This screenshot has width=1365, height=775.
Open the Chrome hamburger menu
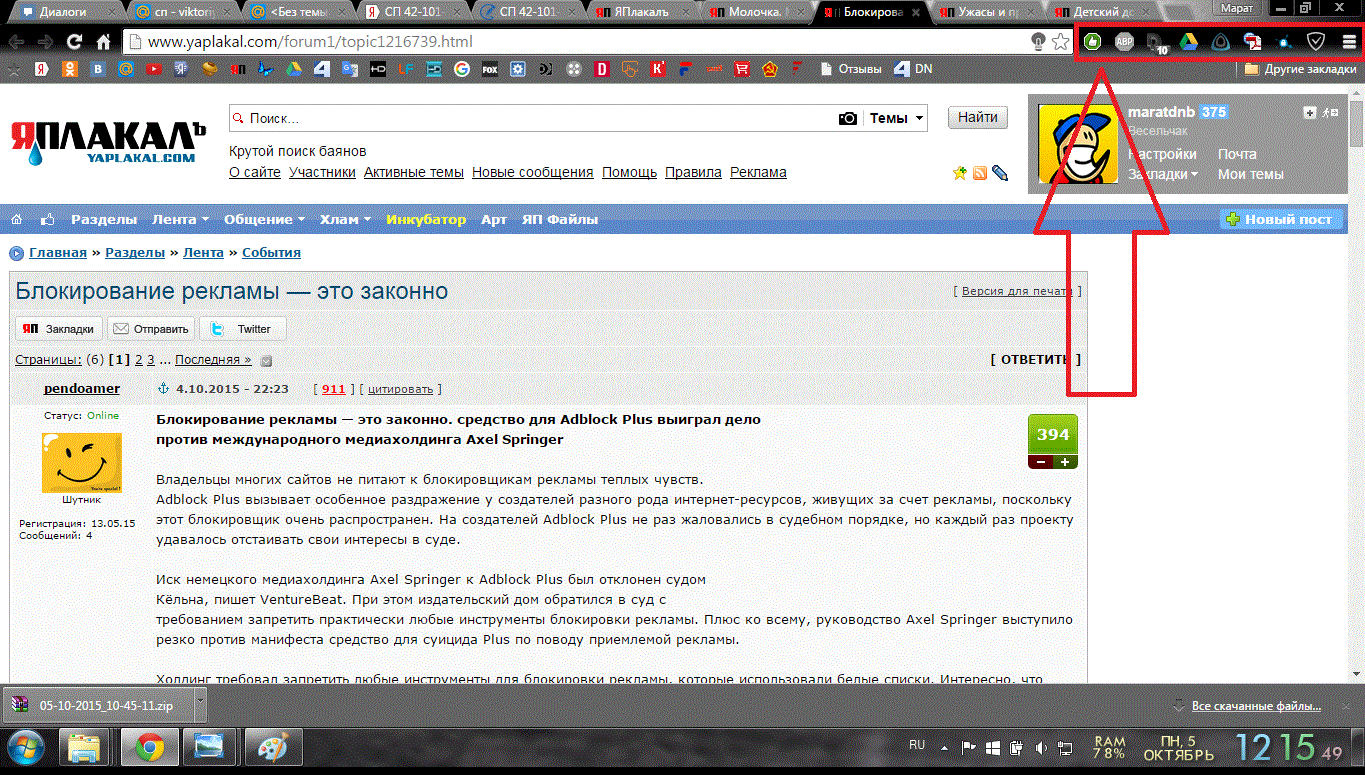click(1349, 42)
